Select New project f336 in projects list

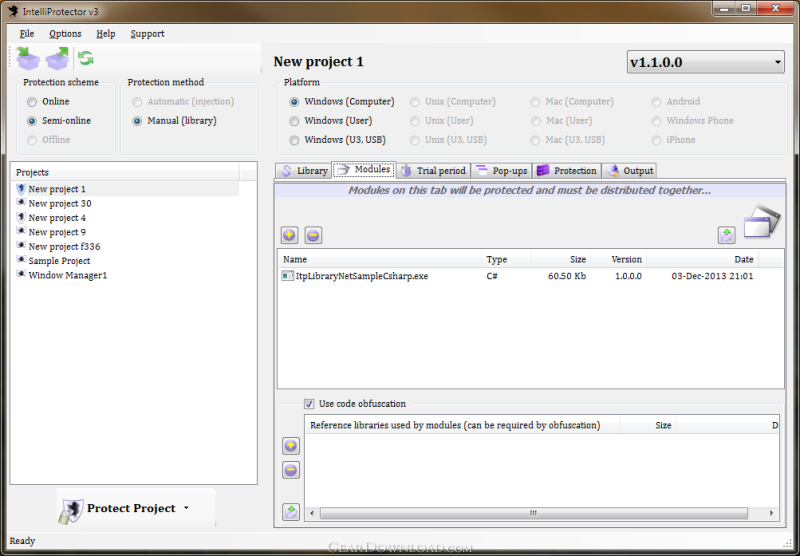126,246
